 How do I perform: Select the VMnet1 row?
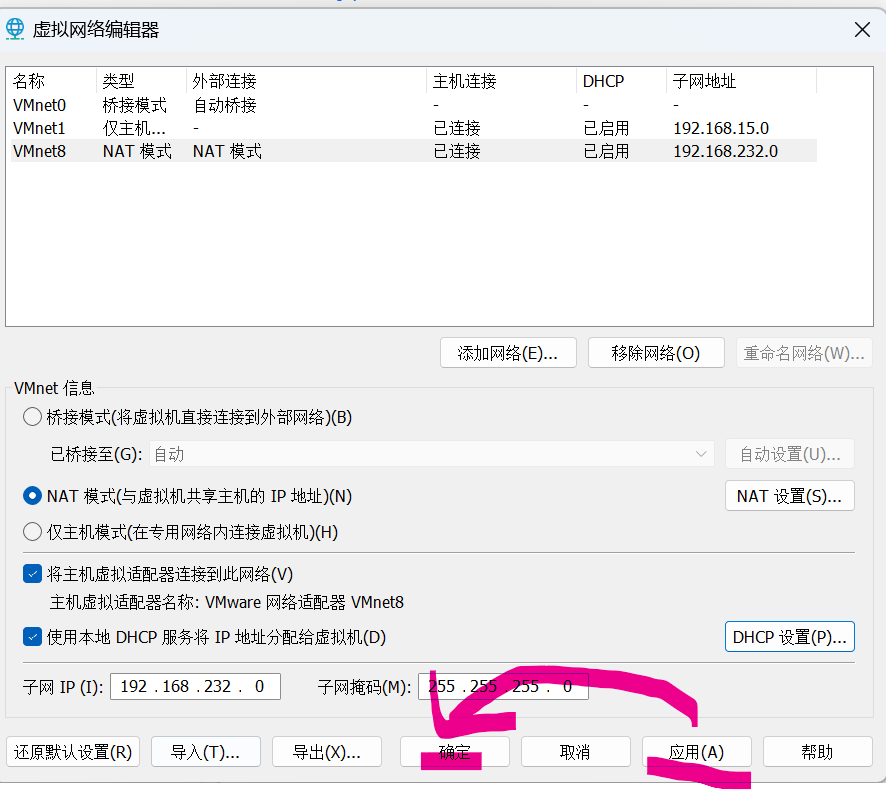tap(414, 128)
